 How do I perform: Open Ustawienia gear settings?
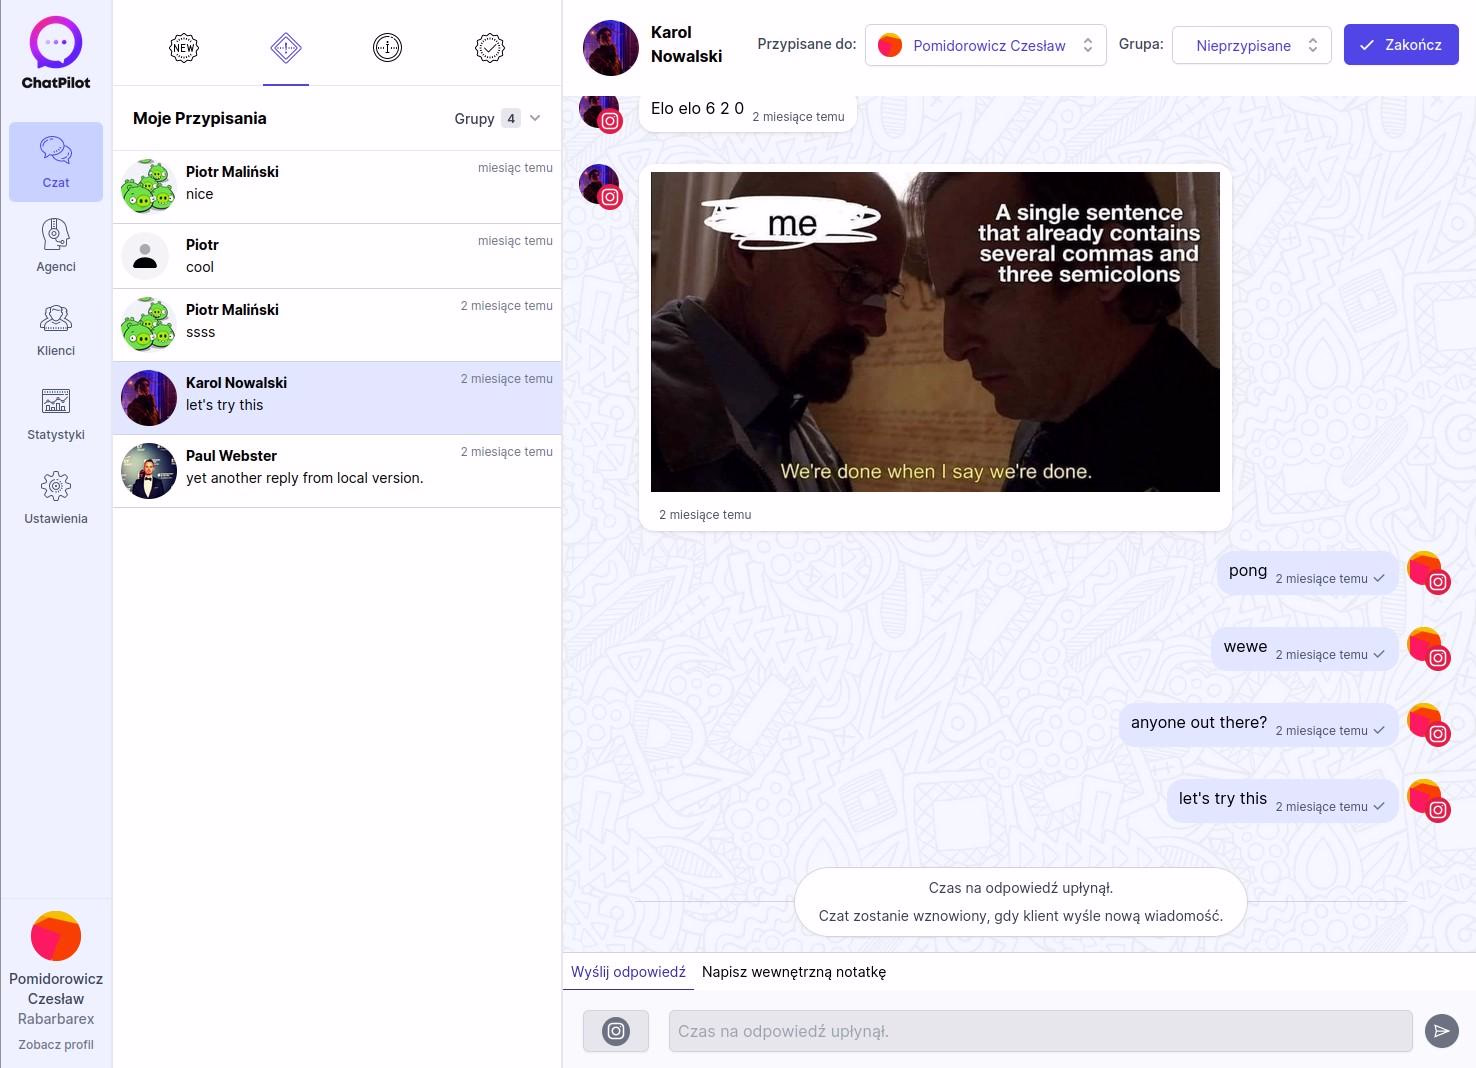pyautogui.click(x=56, y=498)
